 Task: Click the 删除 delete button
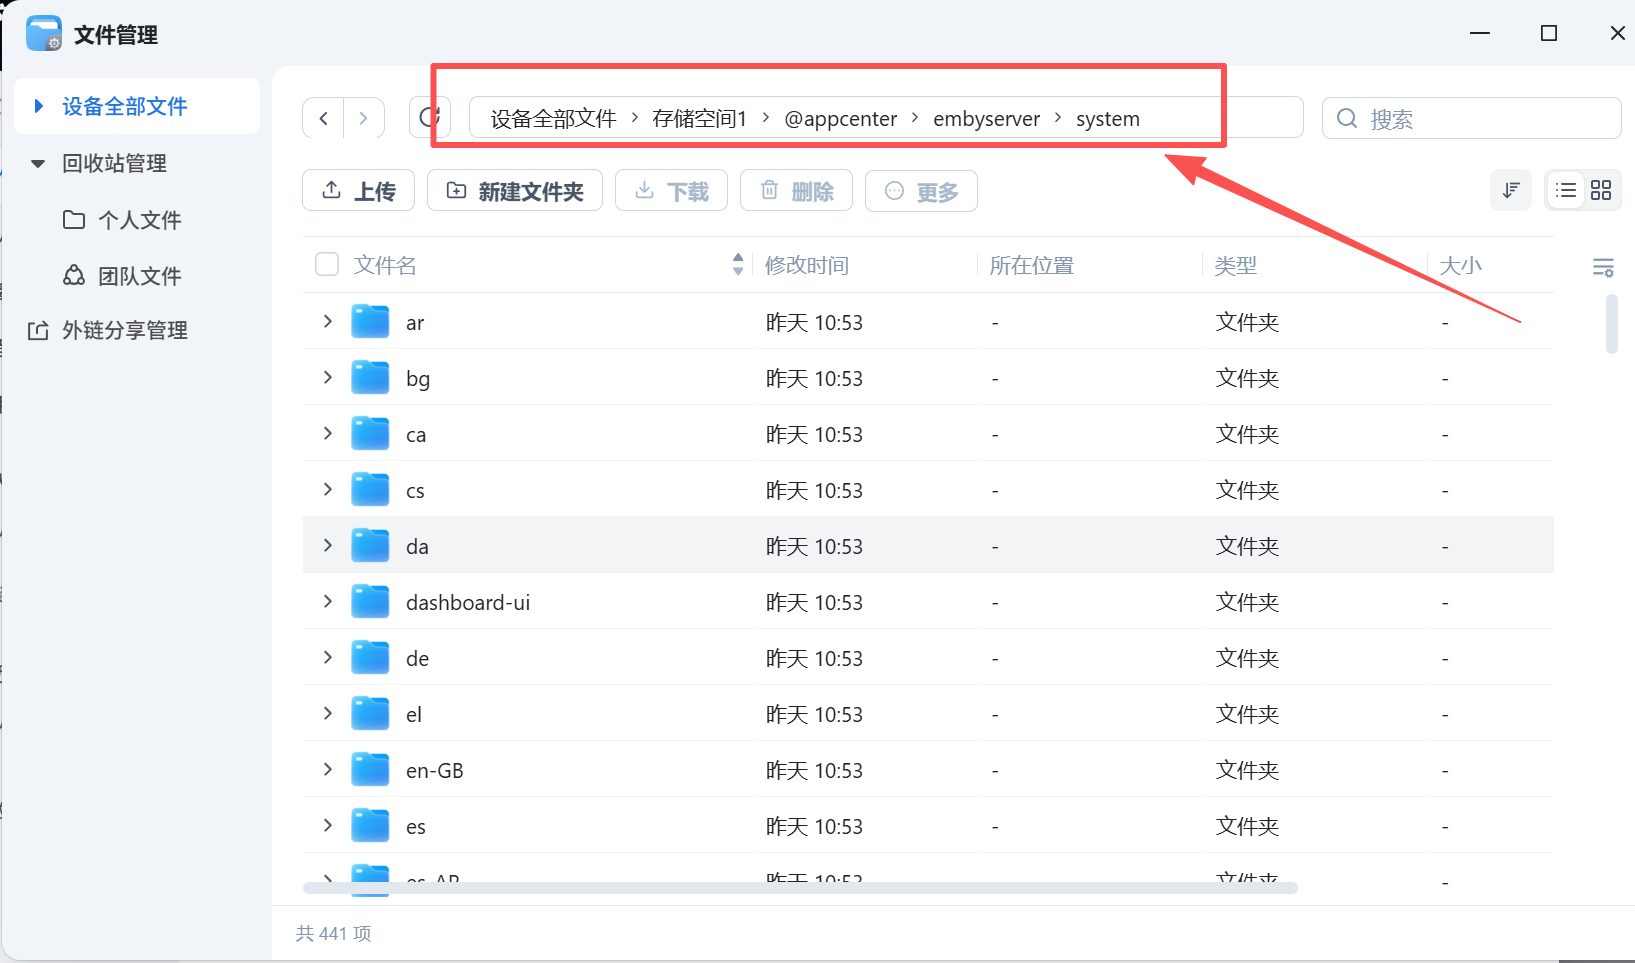pos(796,190)
